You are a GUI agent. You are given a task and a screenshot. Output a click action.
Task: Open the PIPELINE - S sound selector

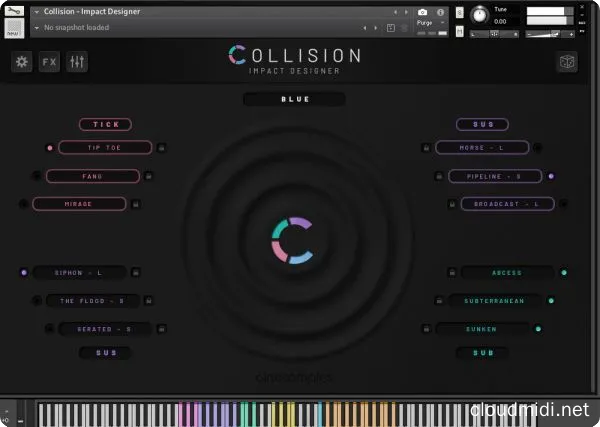[x=495, y=176]
